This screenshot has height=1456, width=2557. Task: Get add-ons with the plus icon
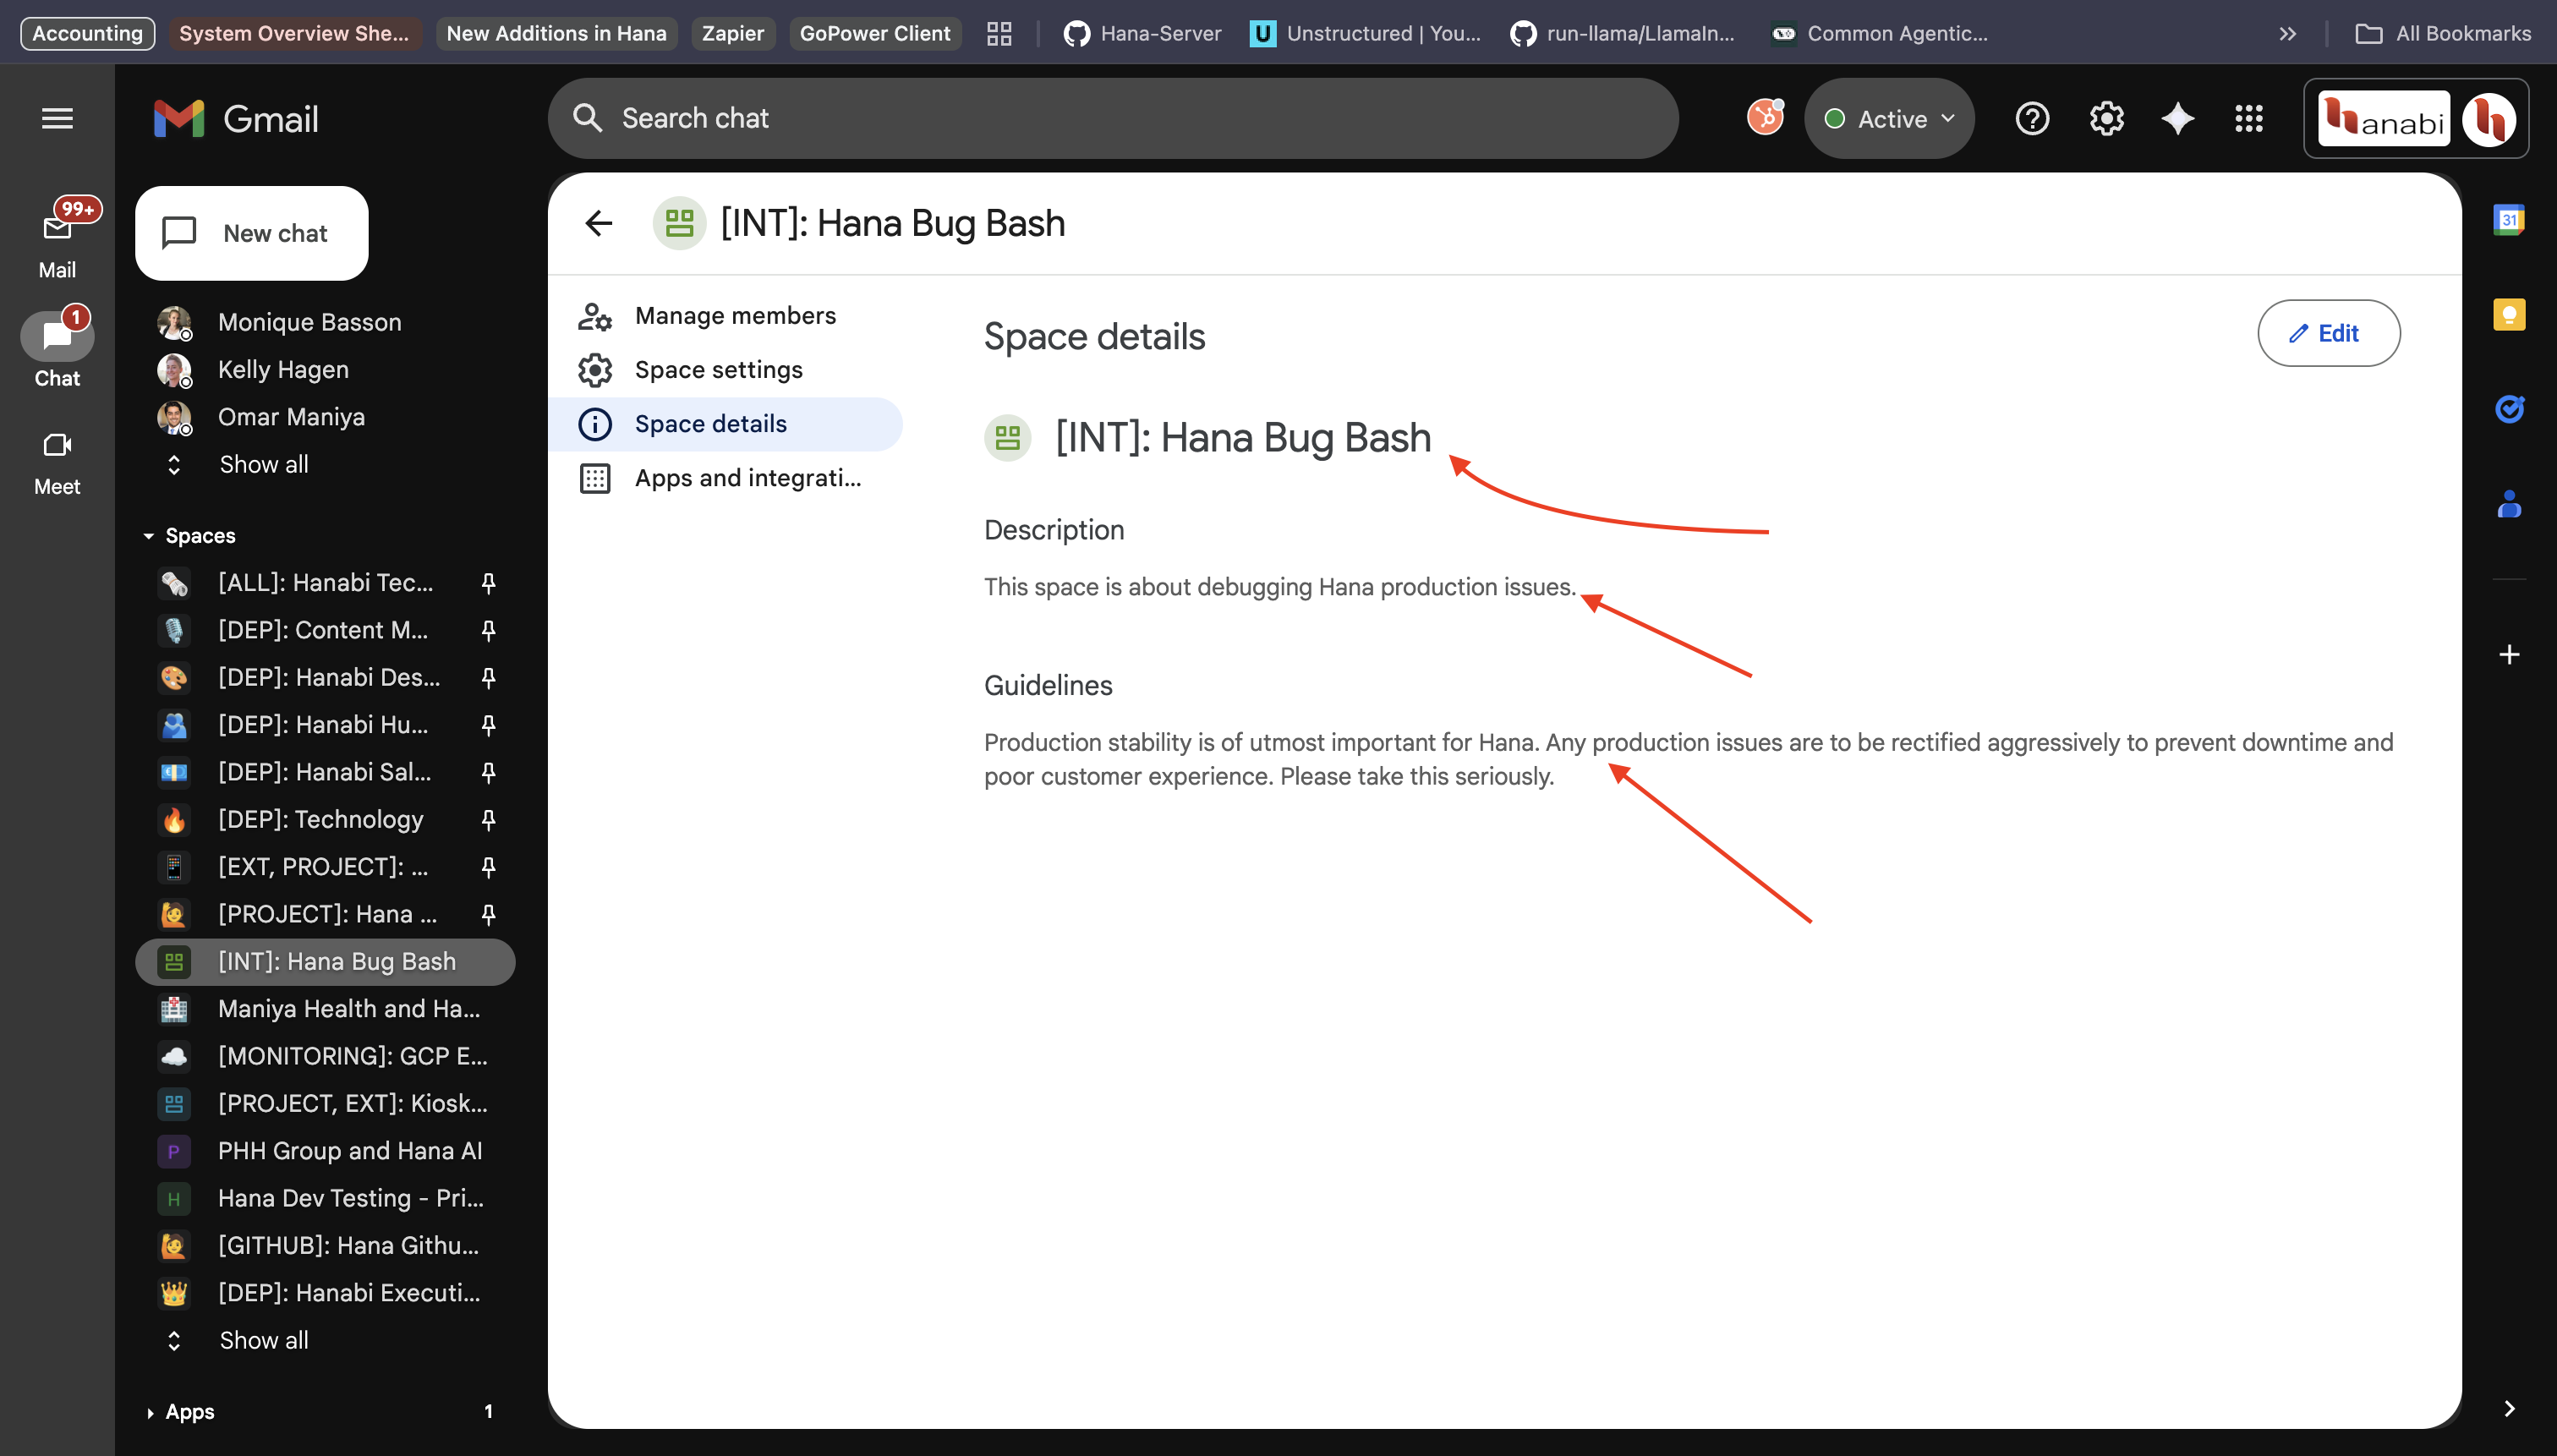(x=2508, y=654)
